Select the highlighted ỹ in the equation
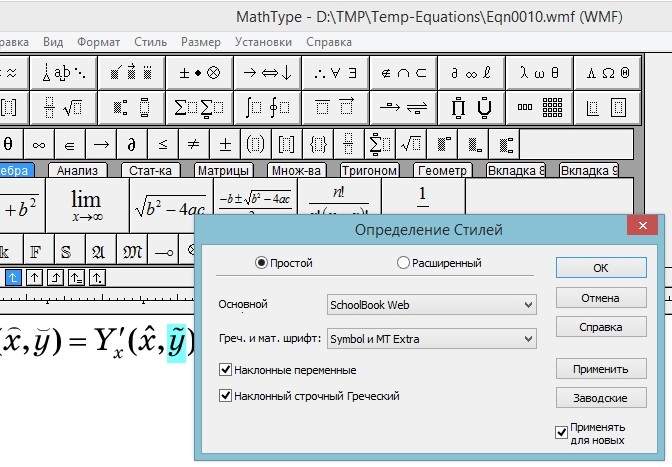The image size is (672, 467). point(177,344)
